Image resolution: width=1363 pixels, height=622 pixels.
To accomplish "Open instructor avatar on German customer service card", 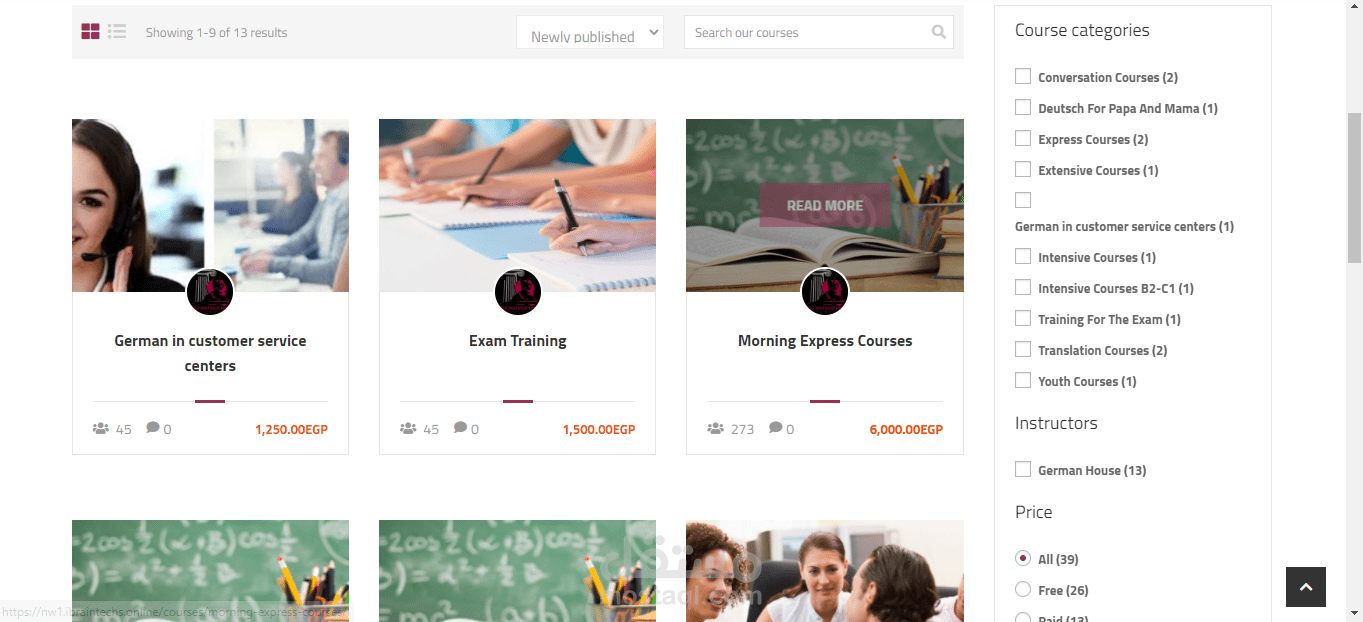I will 210,292.
